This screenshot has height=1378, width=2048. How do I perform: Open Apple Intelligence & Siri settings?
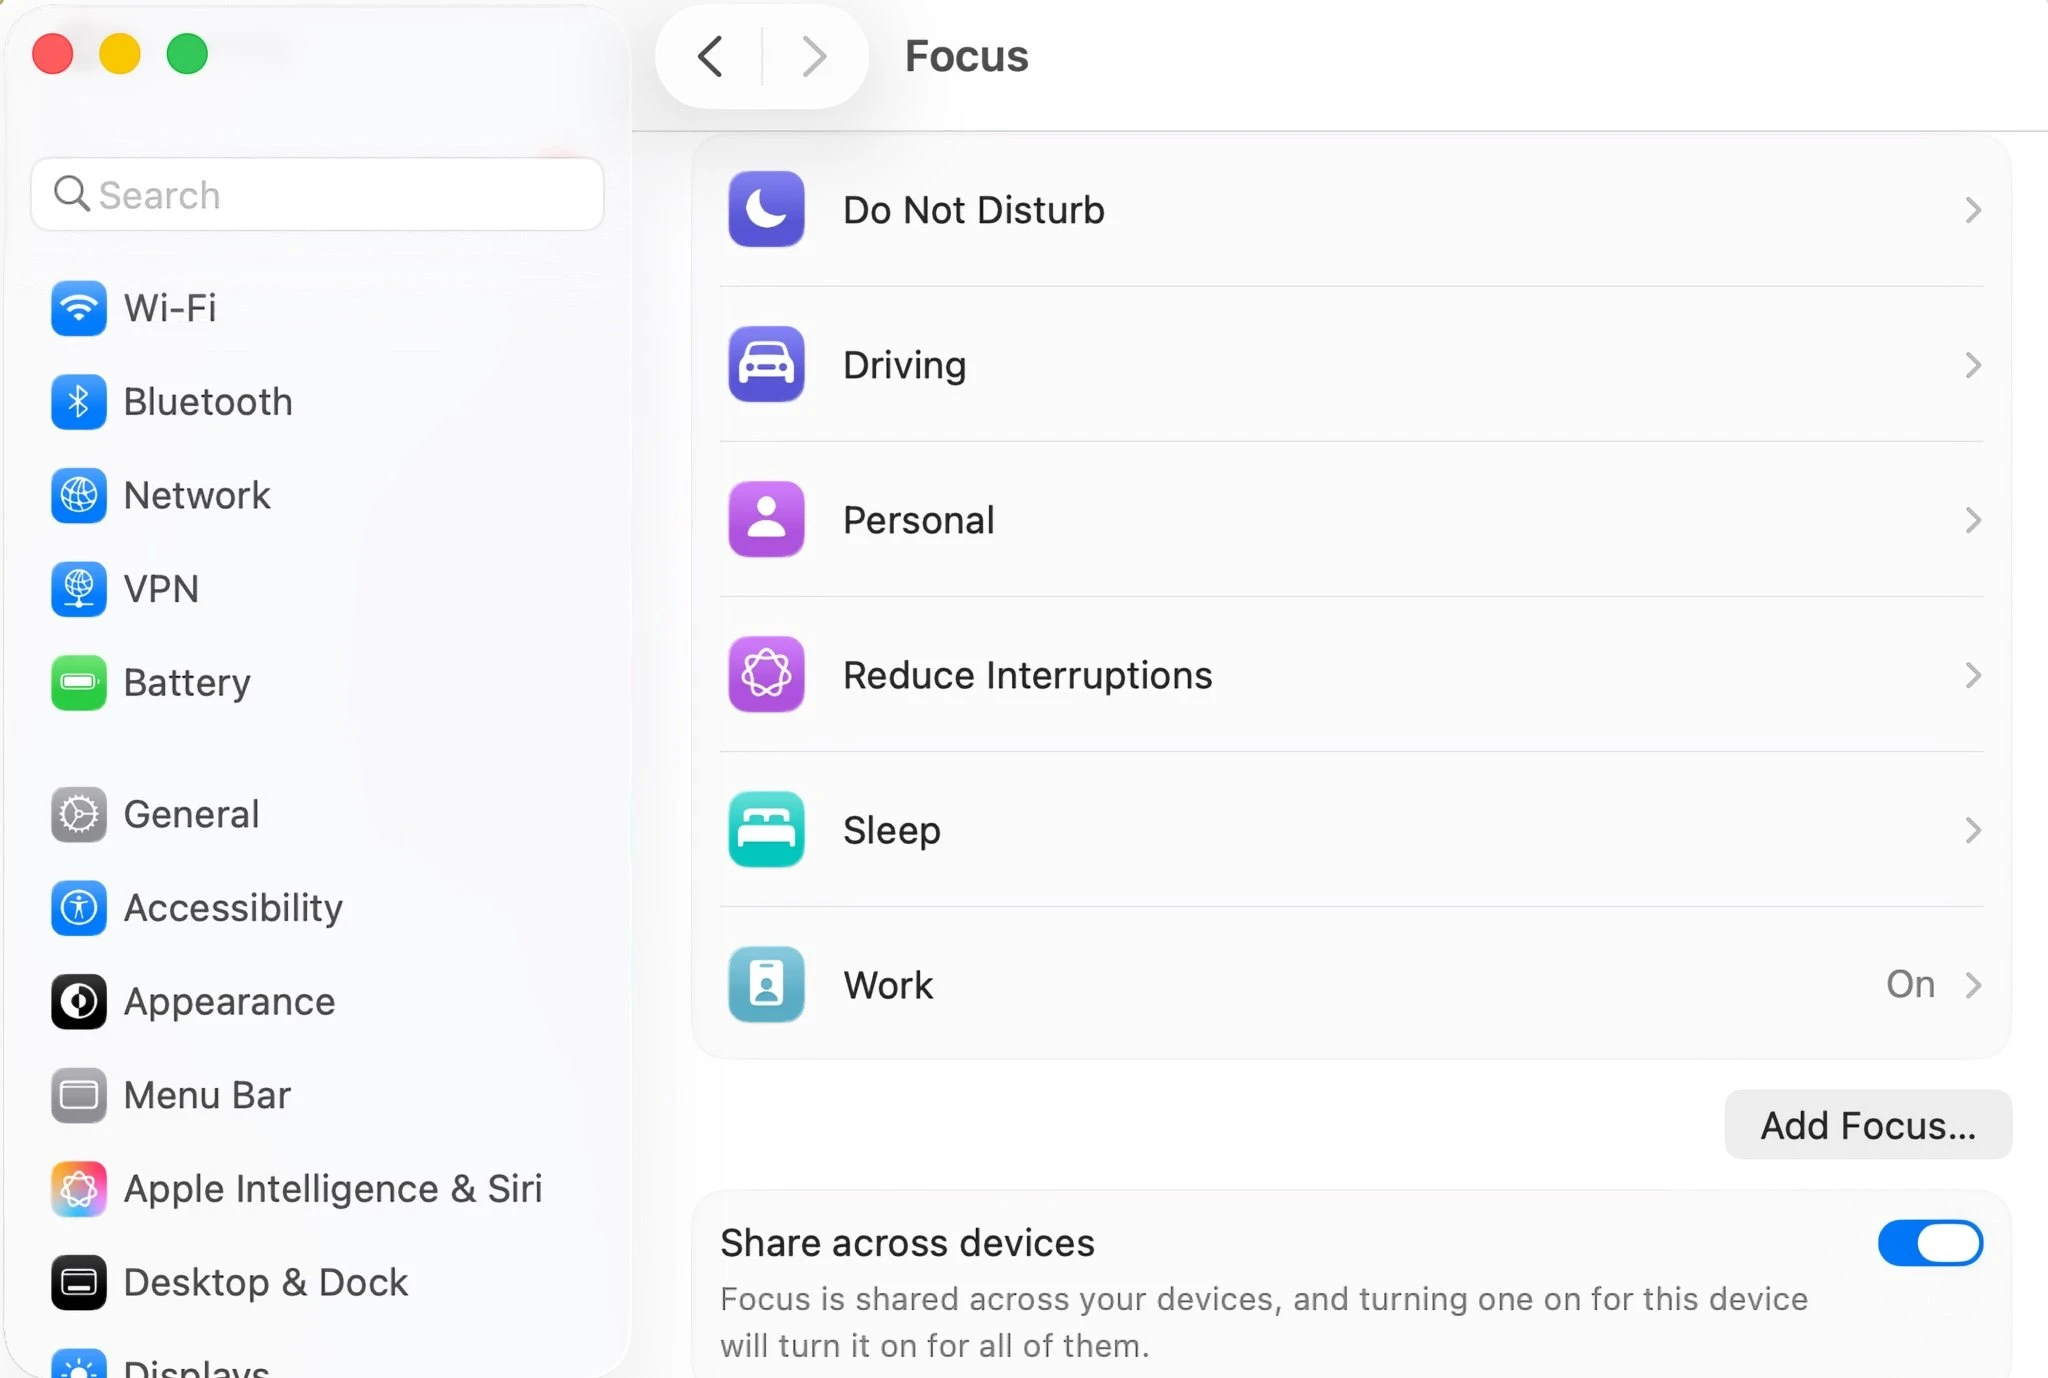click(x=317, y=1189)
